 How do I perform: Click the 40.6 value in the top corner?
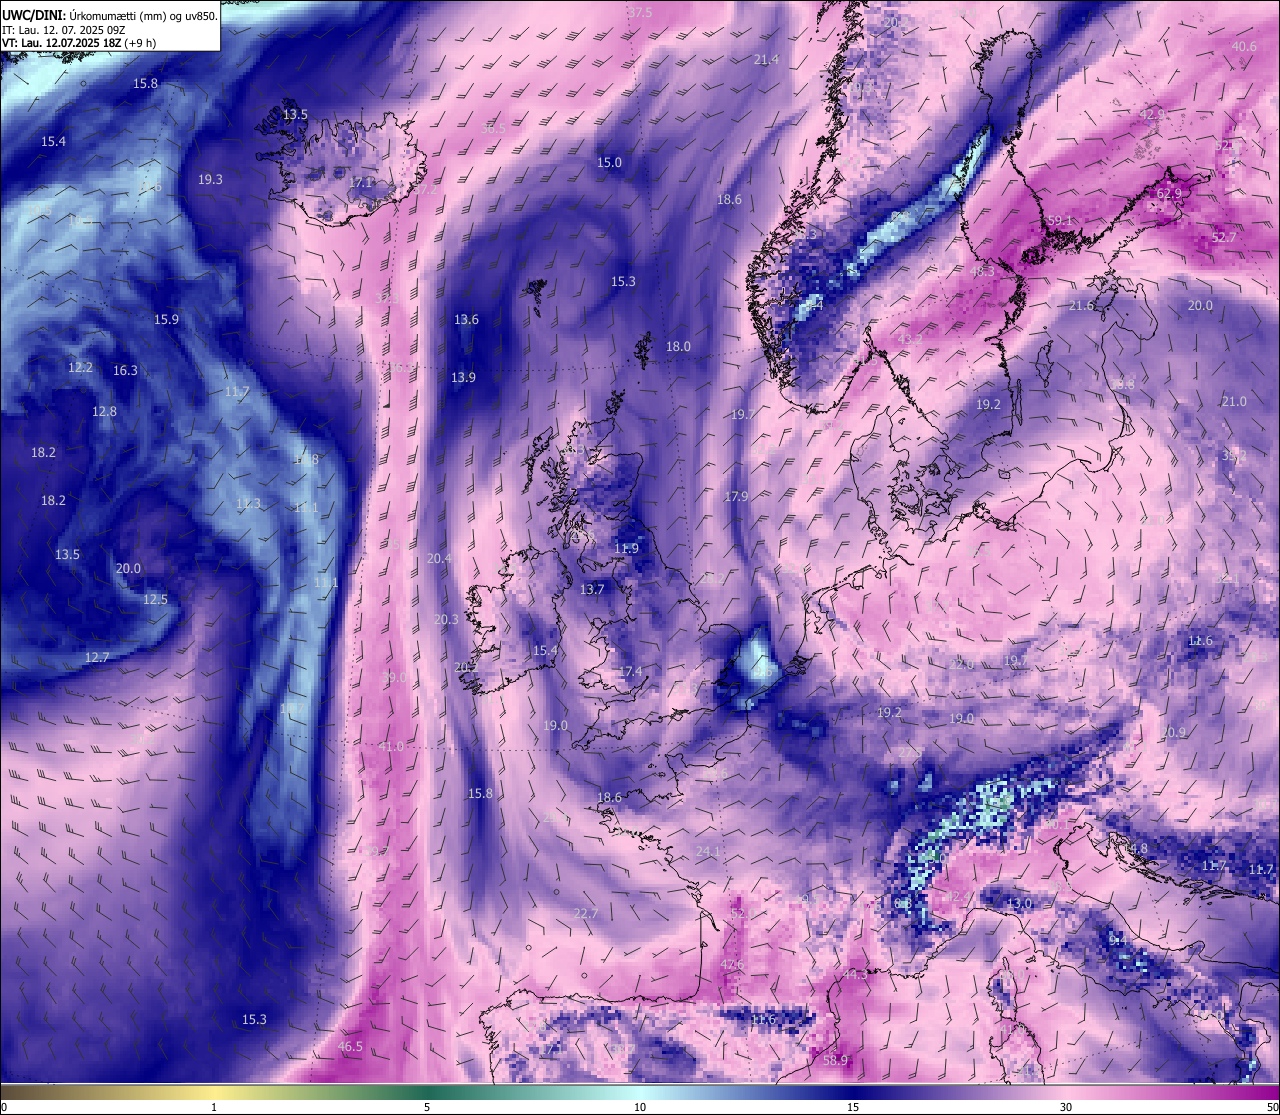click(x=1244, y=47)
